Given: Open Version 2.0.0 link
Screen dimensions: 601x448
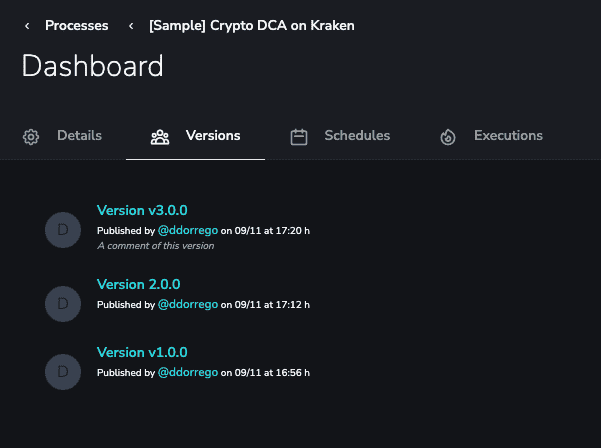Looking at the screenshot, I should pos(138,284).
